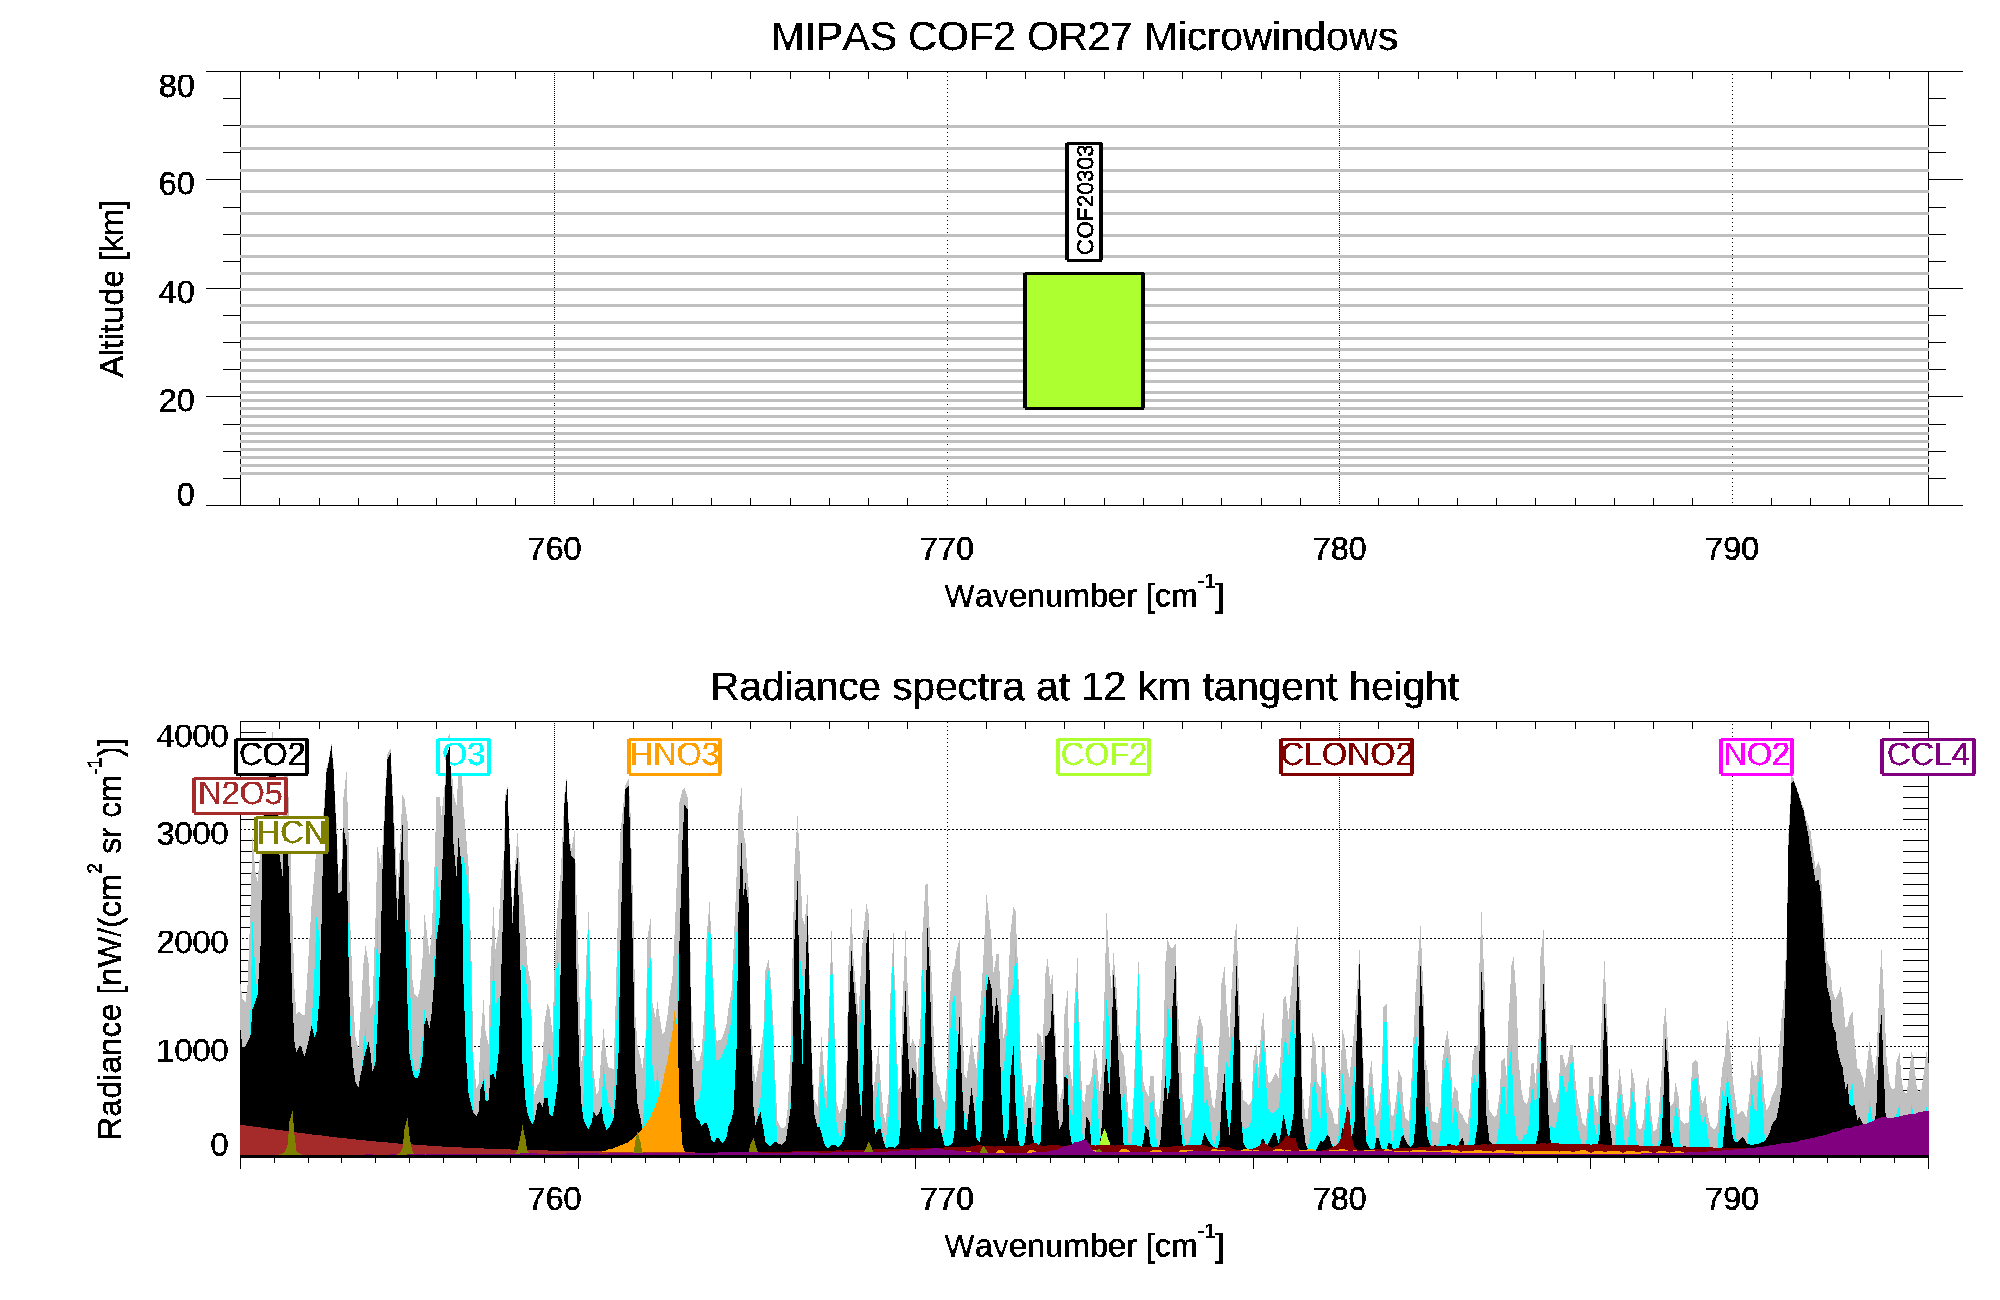
Task: Click the 80 altitude tick label
Action: [177, 87]
